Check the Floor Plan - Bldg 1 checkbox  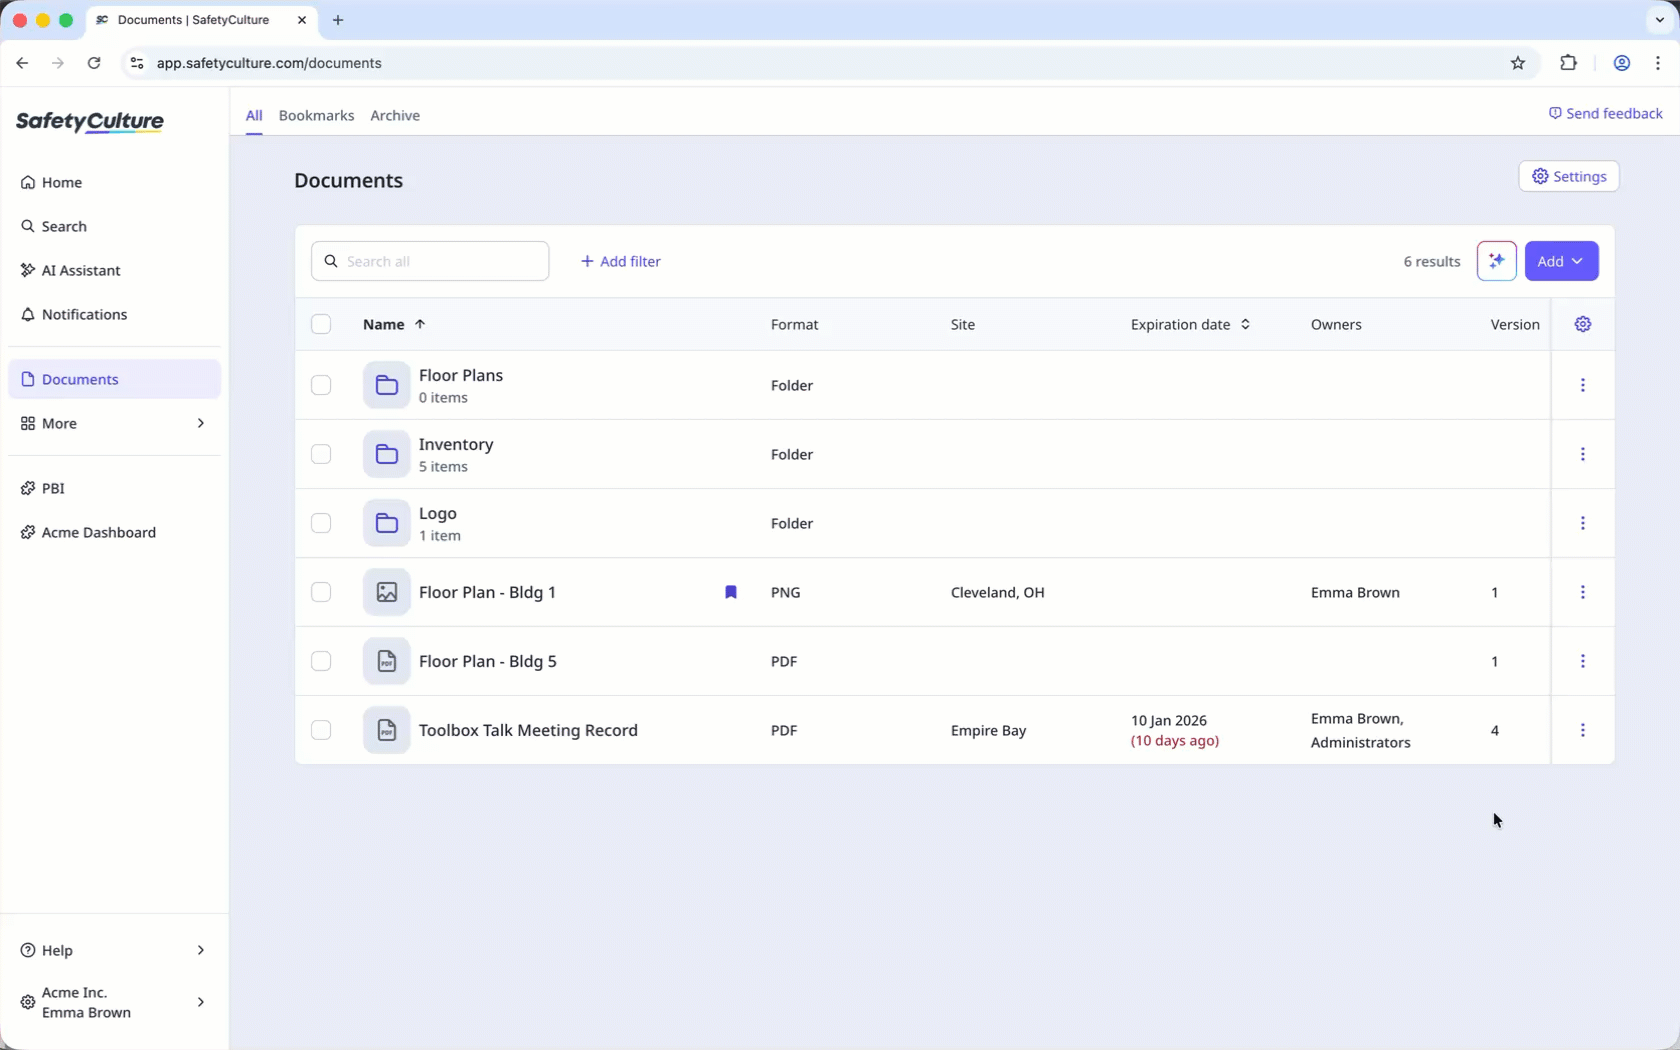click(321, 592)
